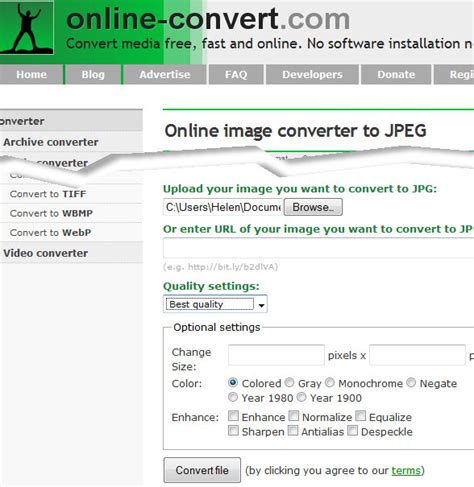Select the Monochrome color option
474x487 pixels.
coord(330,382)
